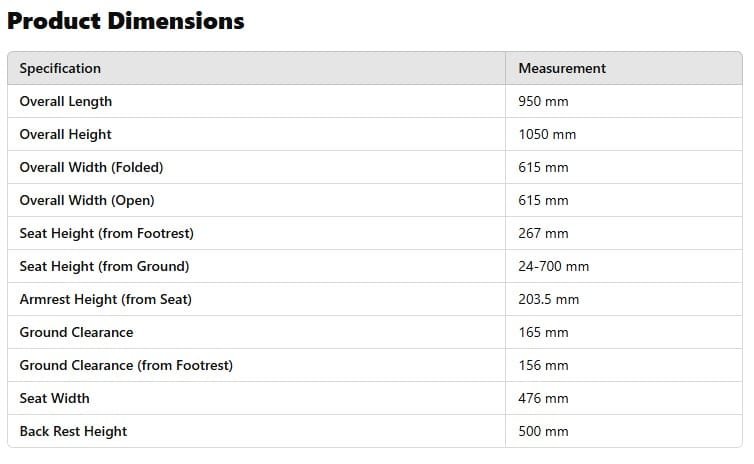Click the 615 mm value for Open width
The width and height of the screenshot is (754, 464).
[x=543, y=201]
